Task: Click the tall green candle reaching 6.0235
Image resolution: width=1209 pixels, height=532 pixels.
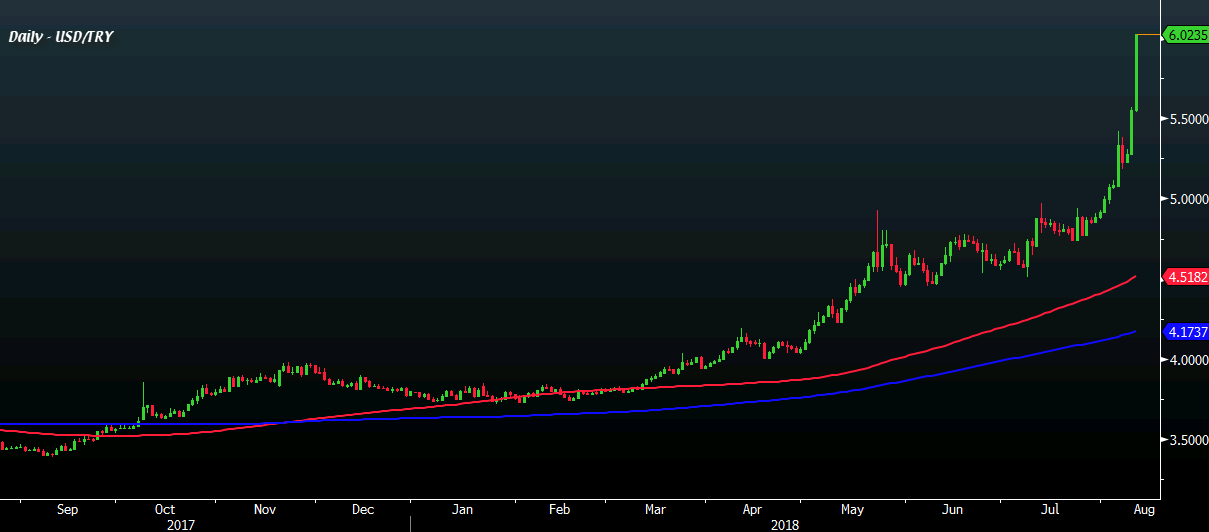Action: coord(1137,72)
